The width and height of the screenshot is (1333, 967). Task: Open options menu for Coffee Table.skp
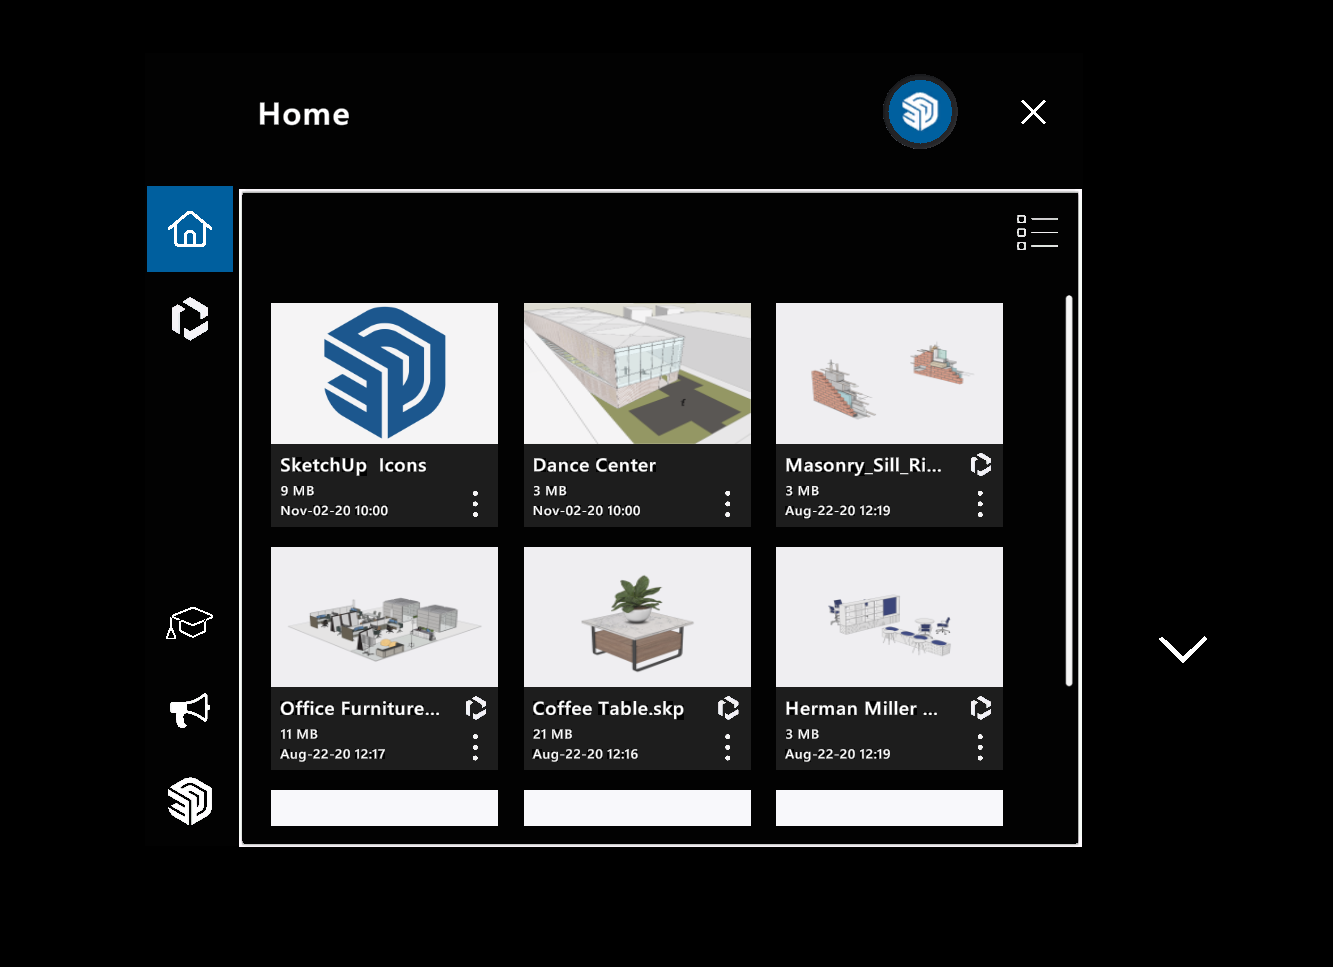(x=727, y=747)
